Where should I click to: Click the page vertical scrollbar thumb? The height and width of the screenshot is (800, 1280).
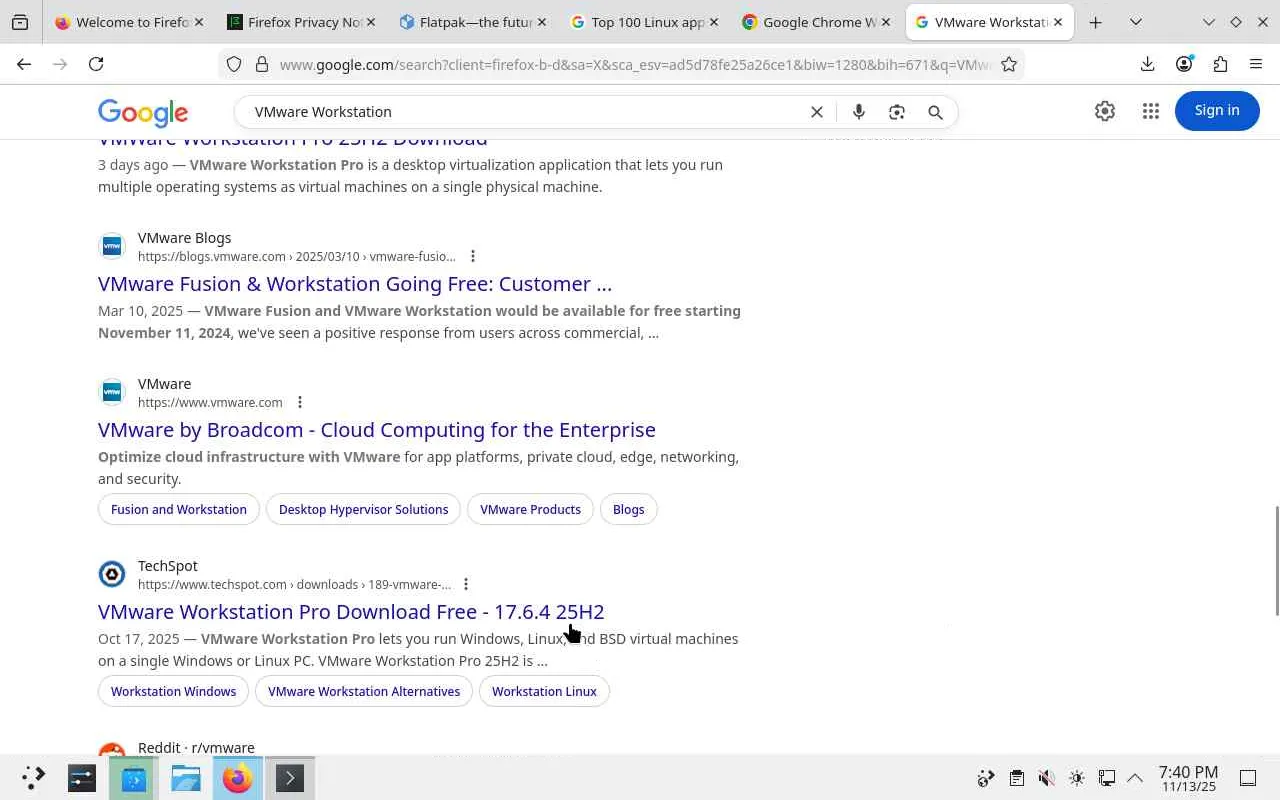pos(1276,561)
